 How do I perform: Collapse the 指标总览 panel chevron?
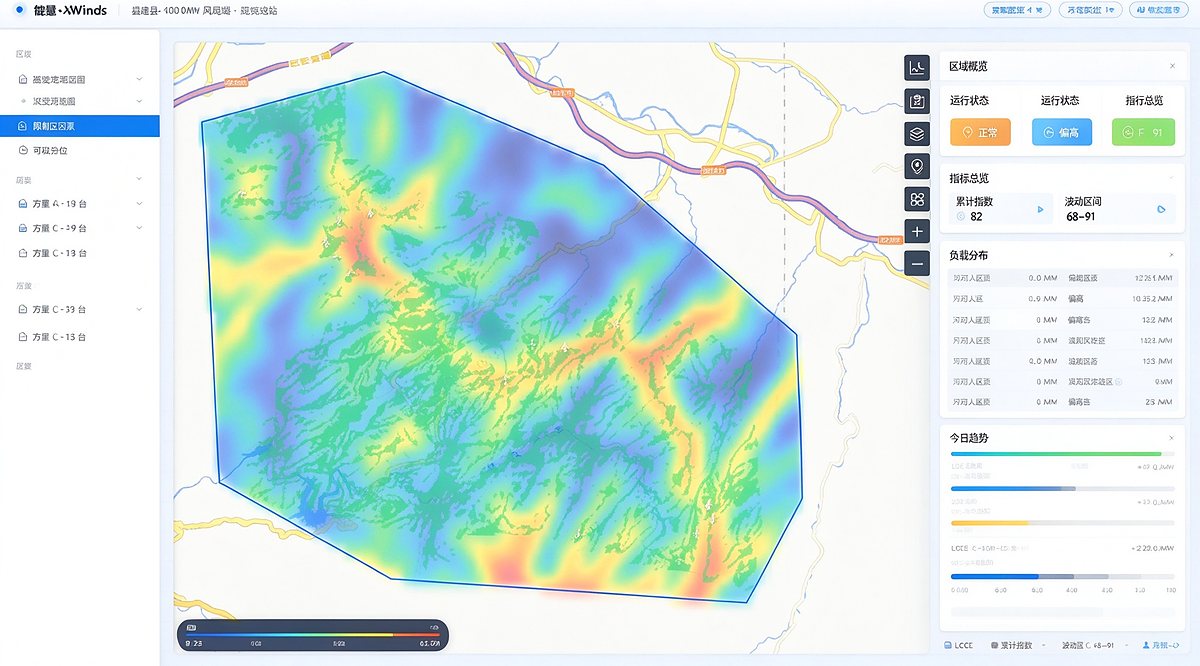pyautogui.click(x=1172, y=177)
